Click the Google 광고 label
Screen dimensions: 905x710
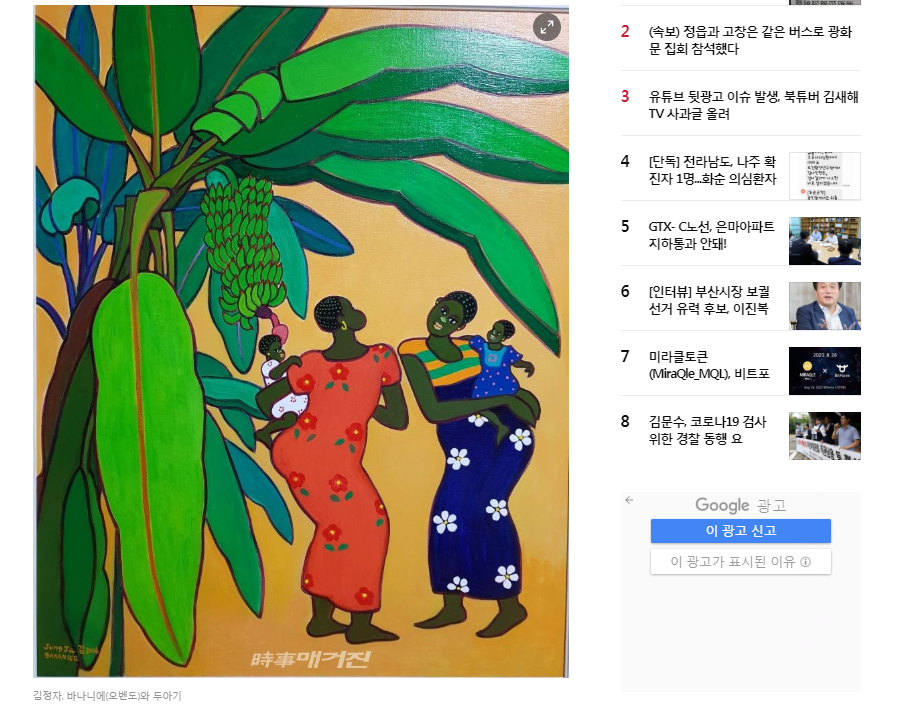coord(741,505)
